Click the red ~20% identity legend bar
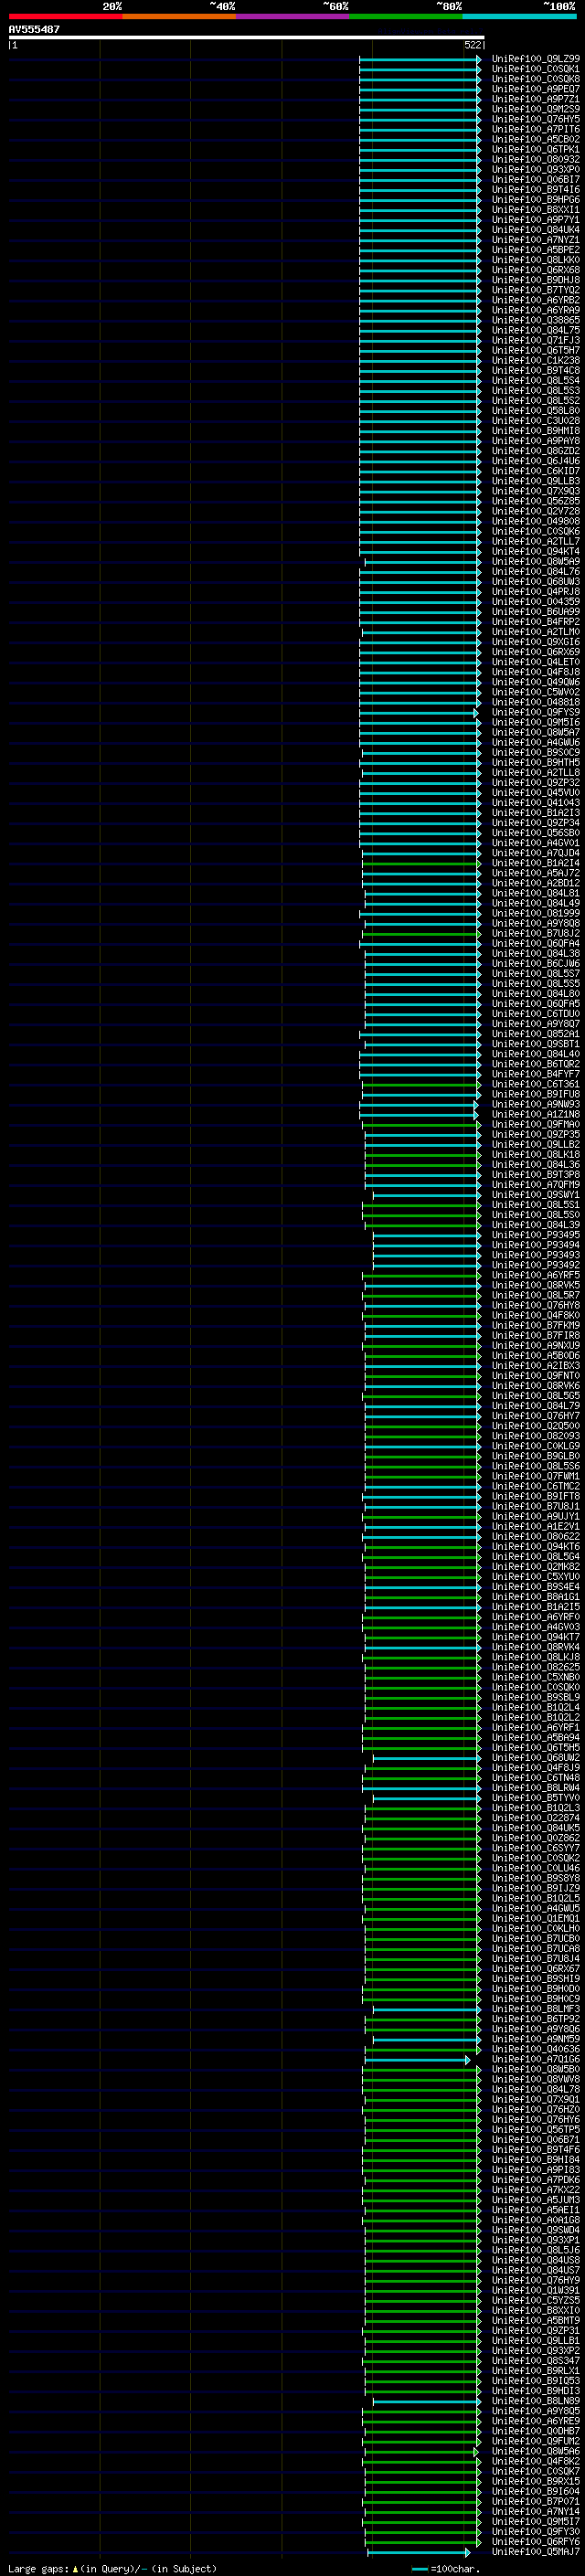Screen dimensions: 585x2576 point(65,16)
